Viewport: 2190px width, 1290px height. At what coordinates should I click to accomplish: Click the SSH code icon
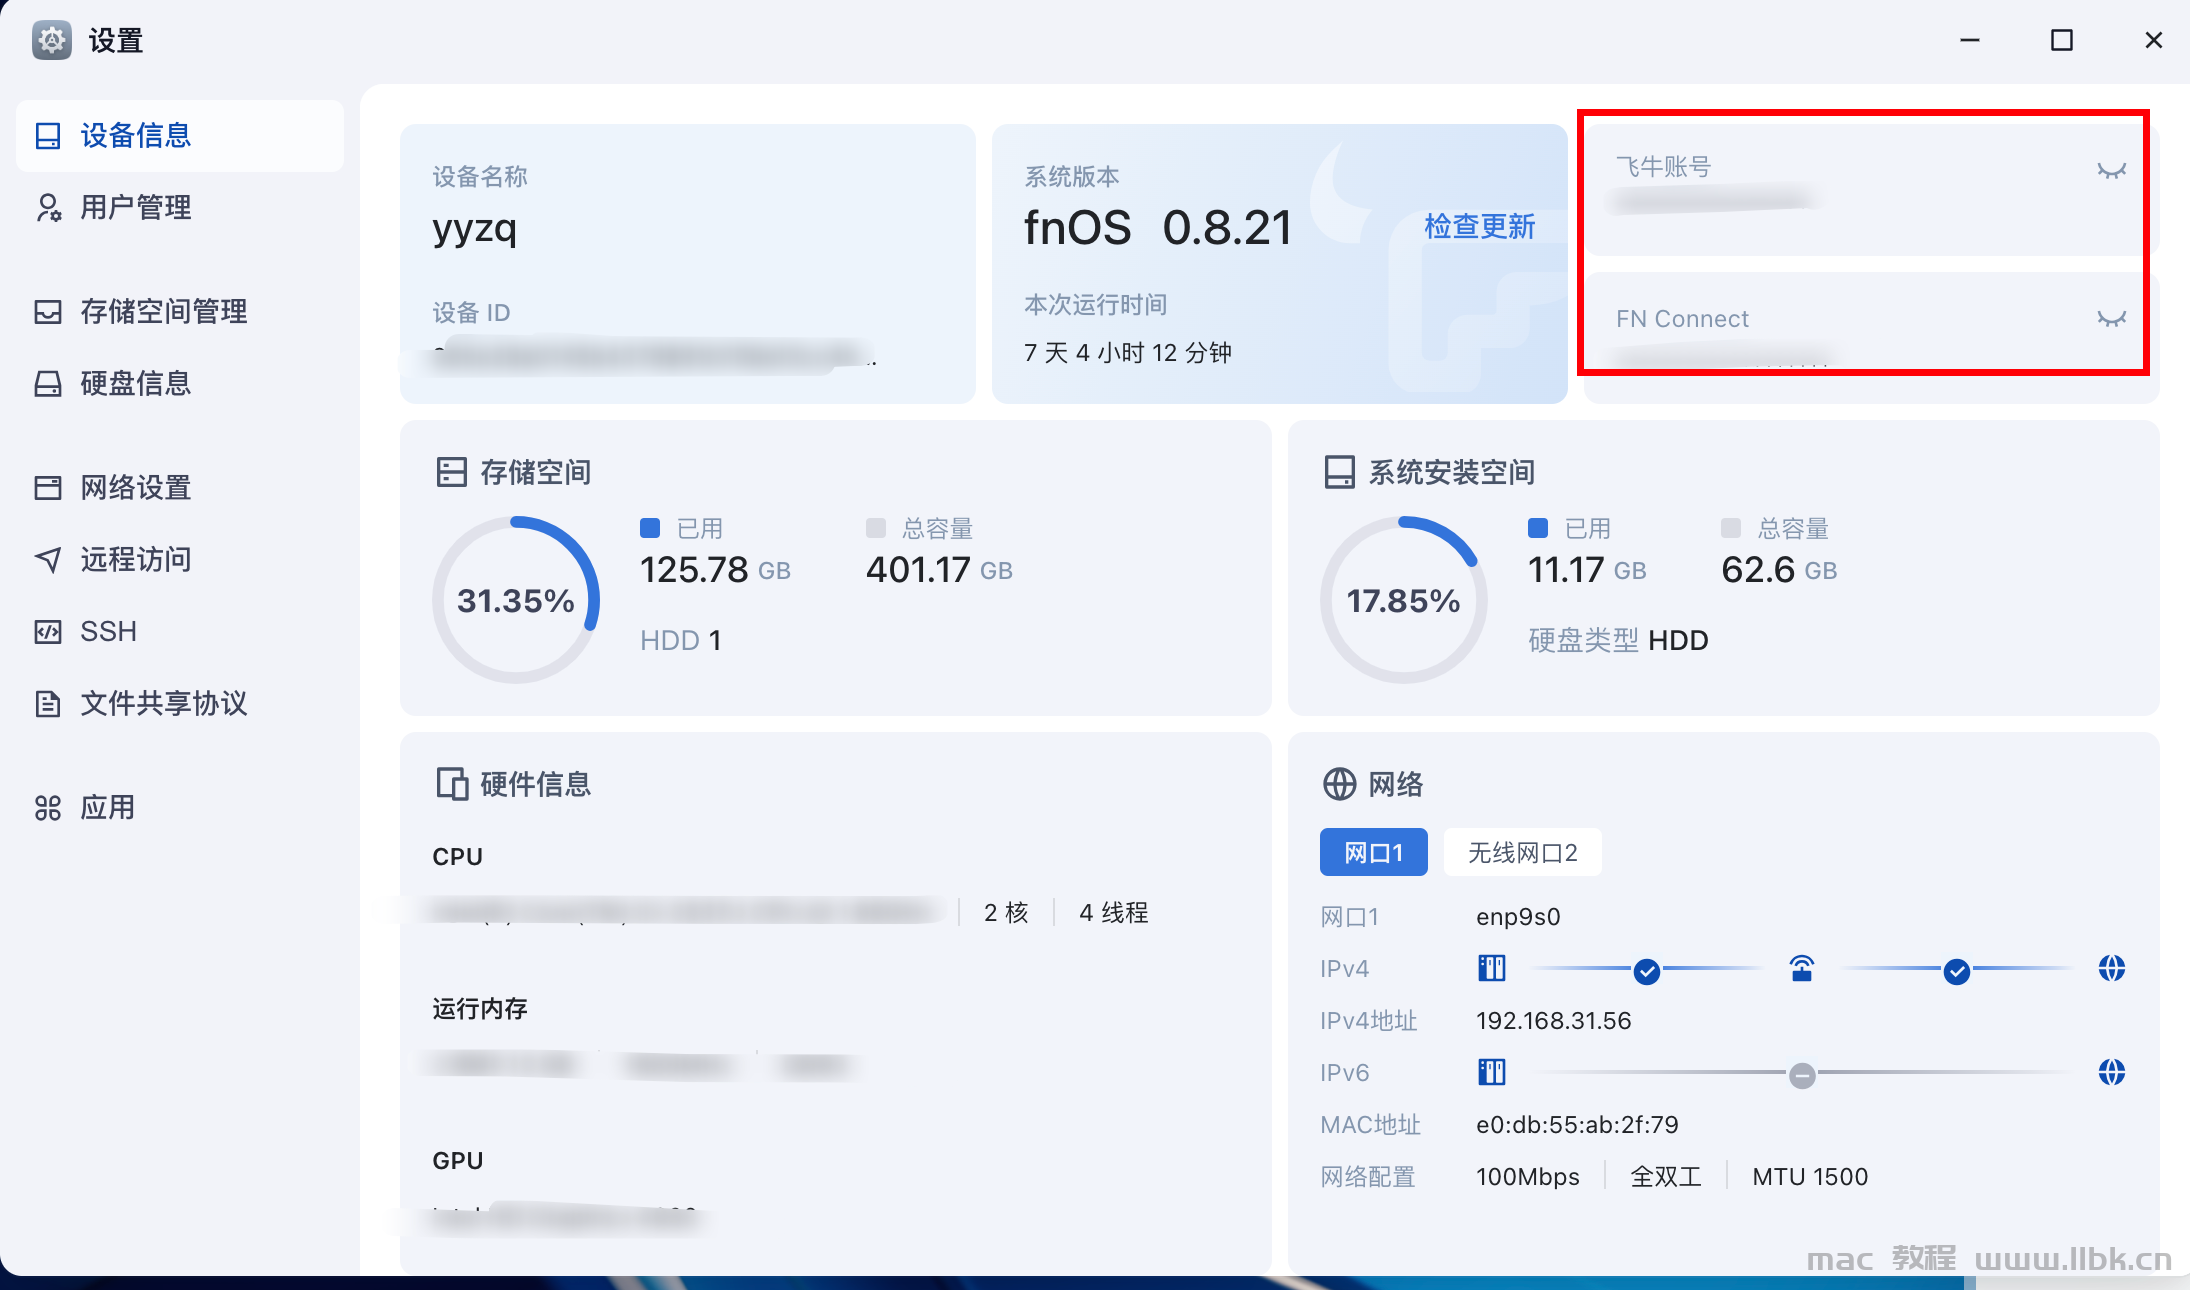click(48, 631)
